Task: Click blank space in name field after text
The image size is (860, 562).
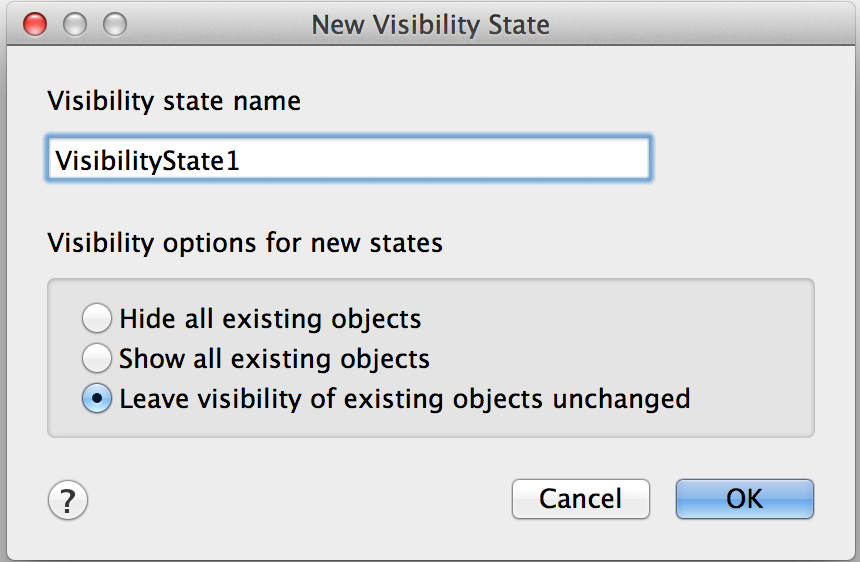Action: click(480, 160)
